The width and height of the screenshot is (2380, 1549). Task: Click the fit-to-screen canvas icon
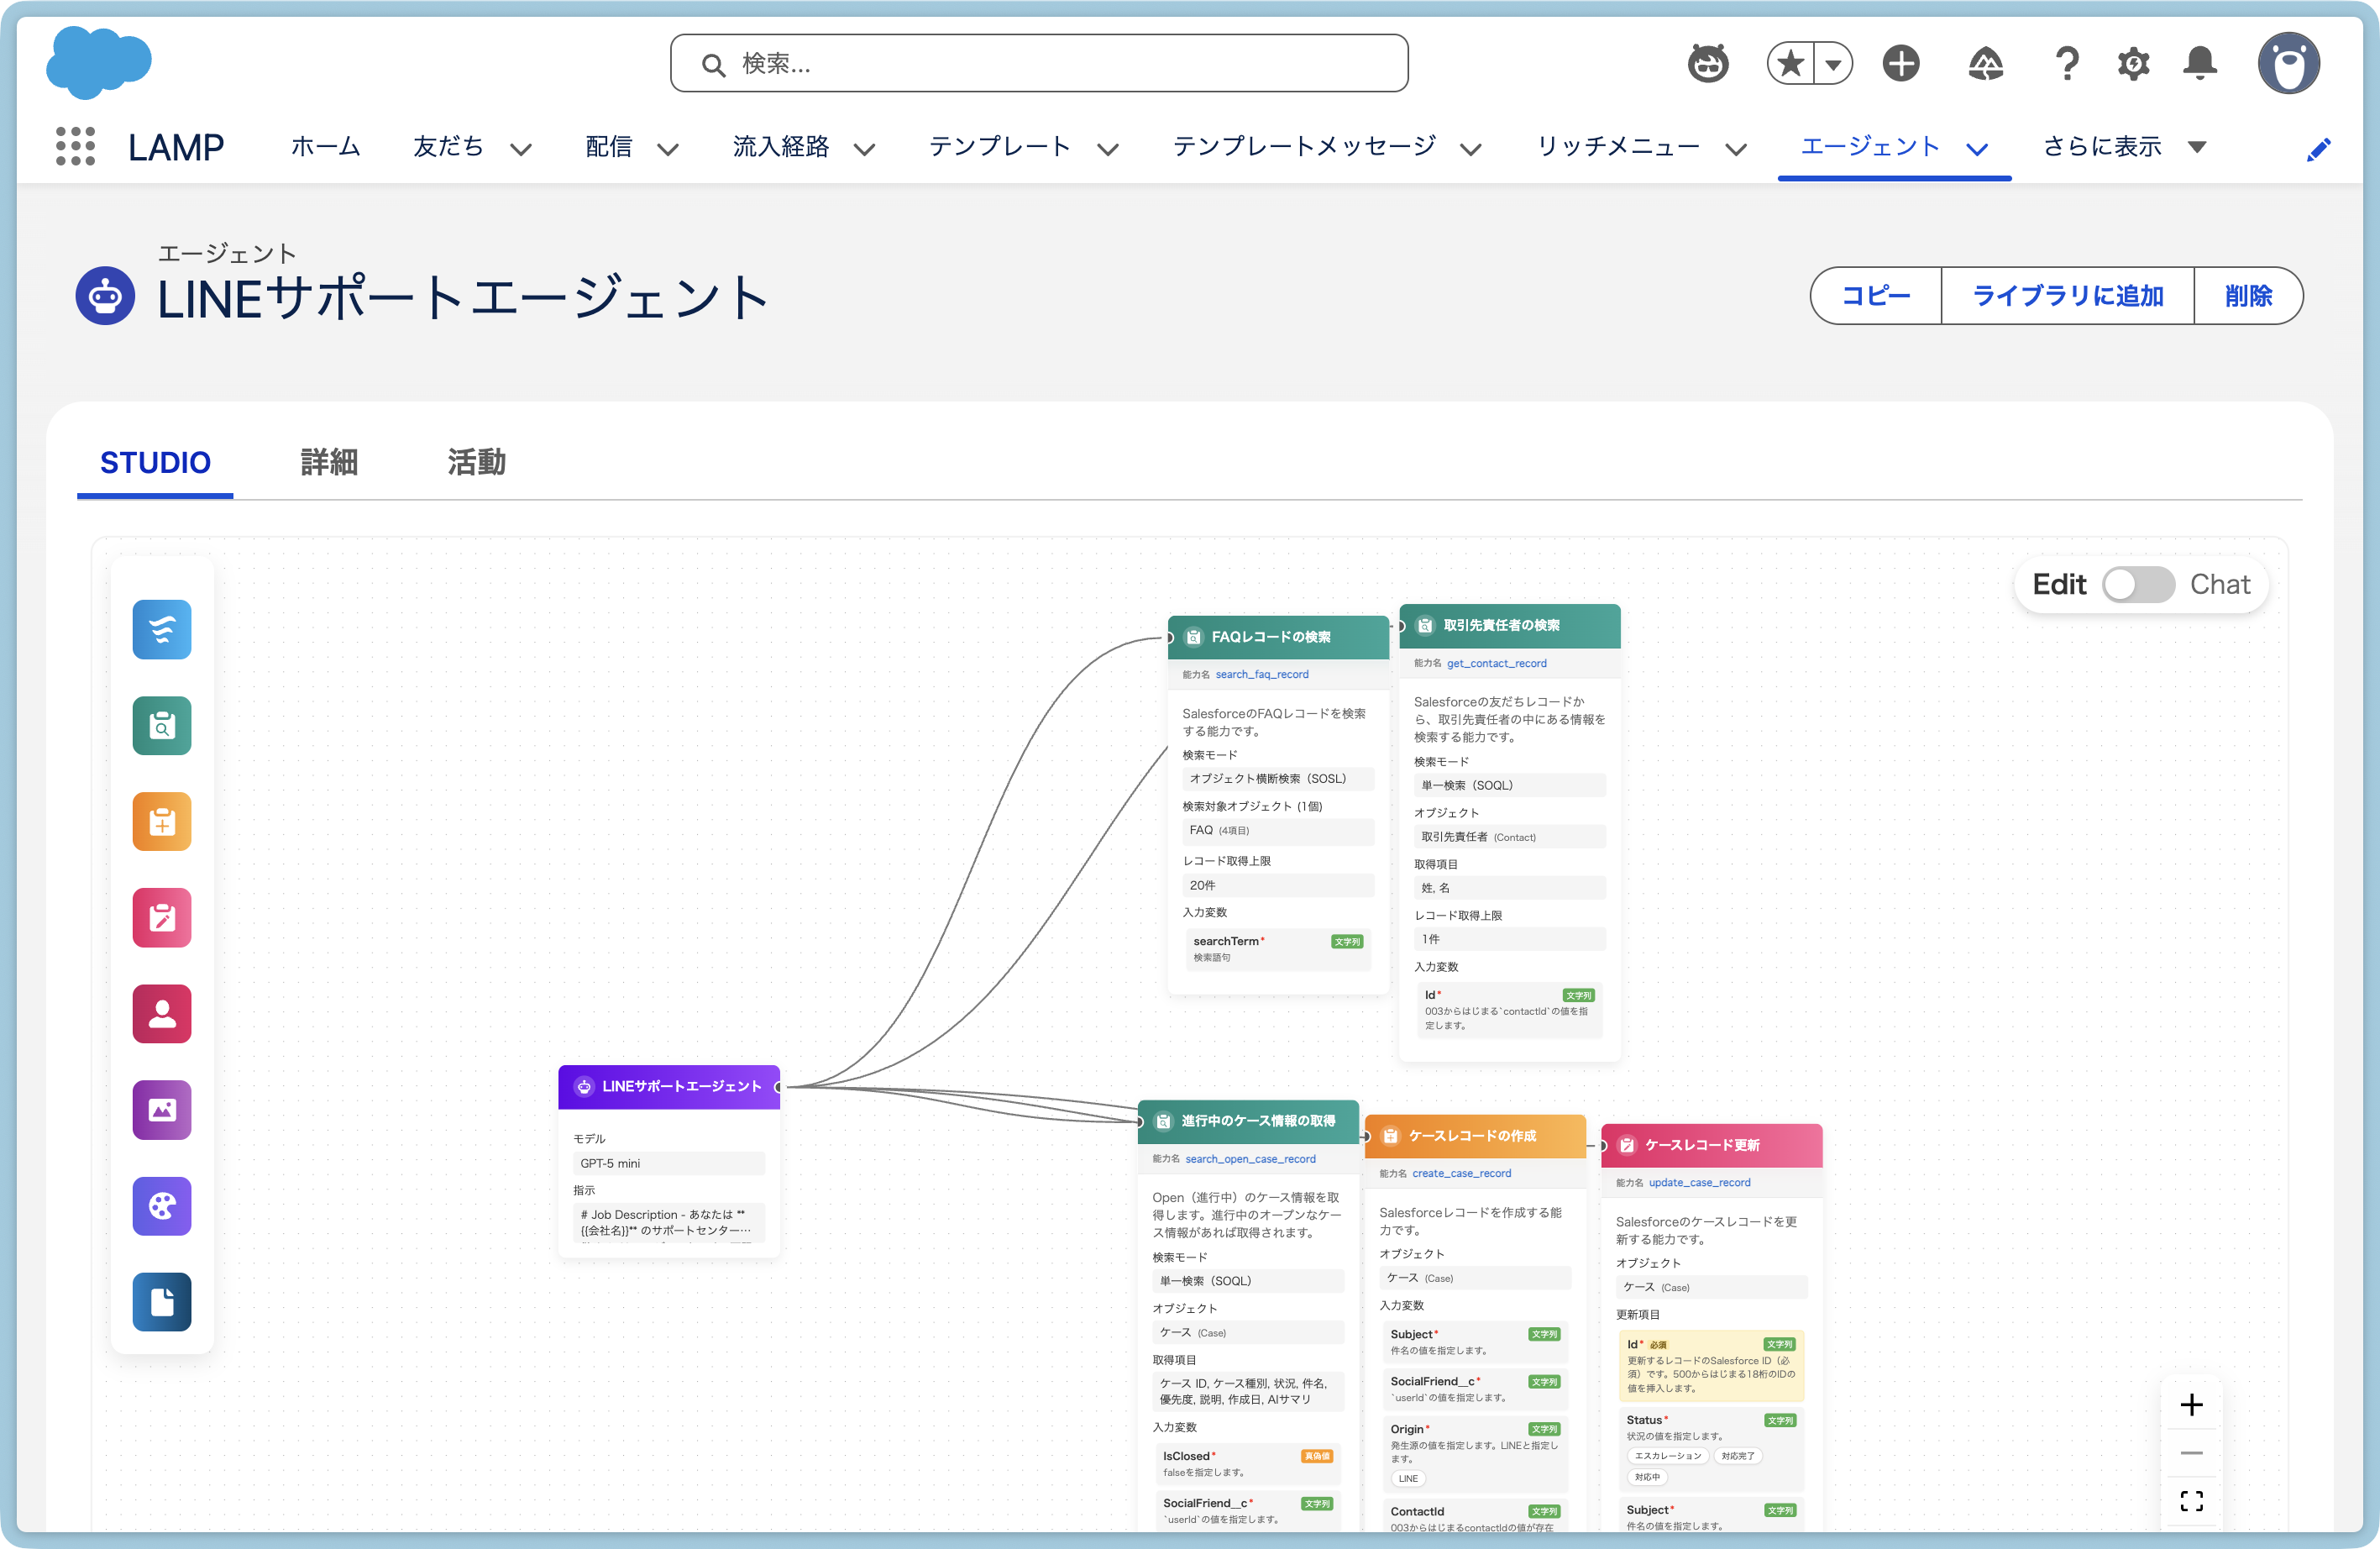pos(2191,1500)
